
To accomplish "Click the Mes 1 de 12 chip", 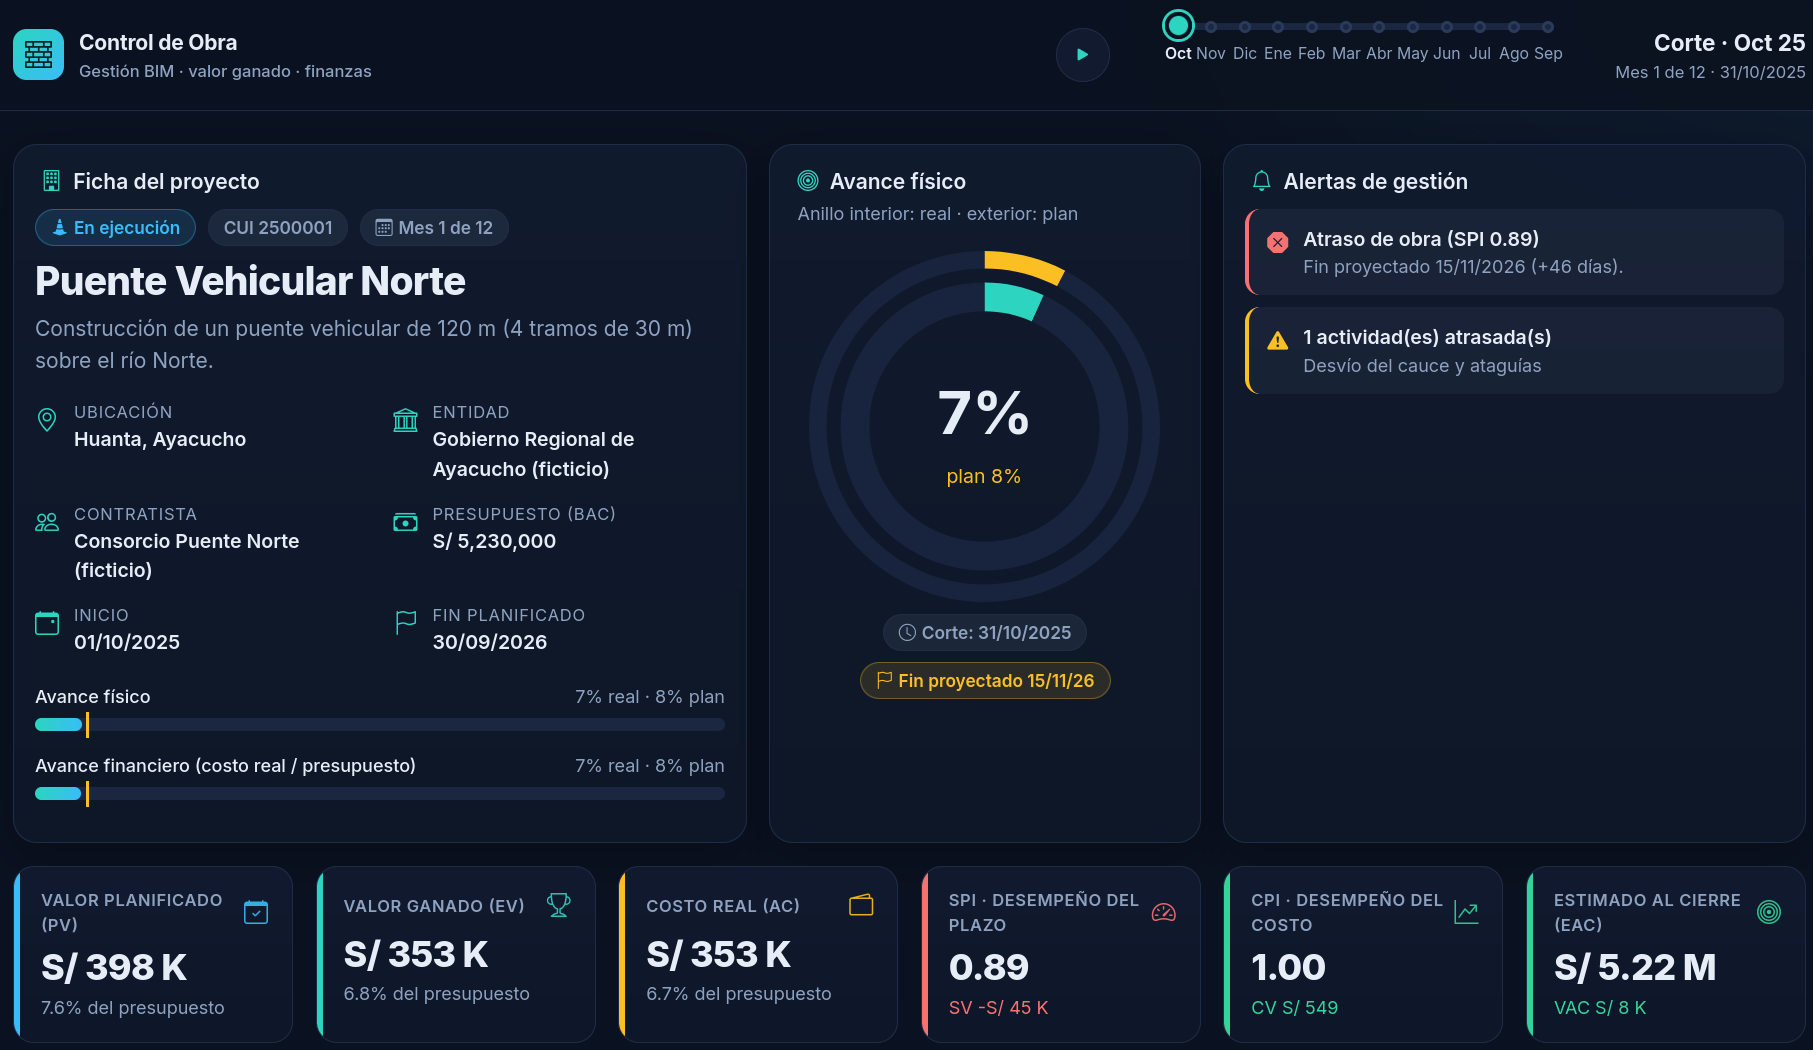I will click(x=434, y=228).
